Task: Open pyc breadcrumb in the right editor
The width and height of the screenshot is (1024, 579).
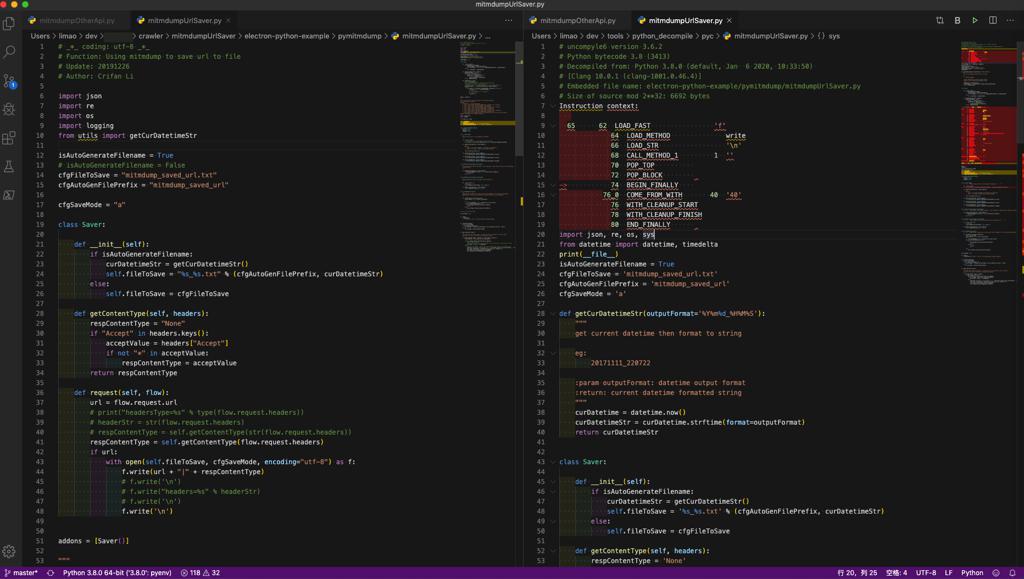Action: point(707,36)
